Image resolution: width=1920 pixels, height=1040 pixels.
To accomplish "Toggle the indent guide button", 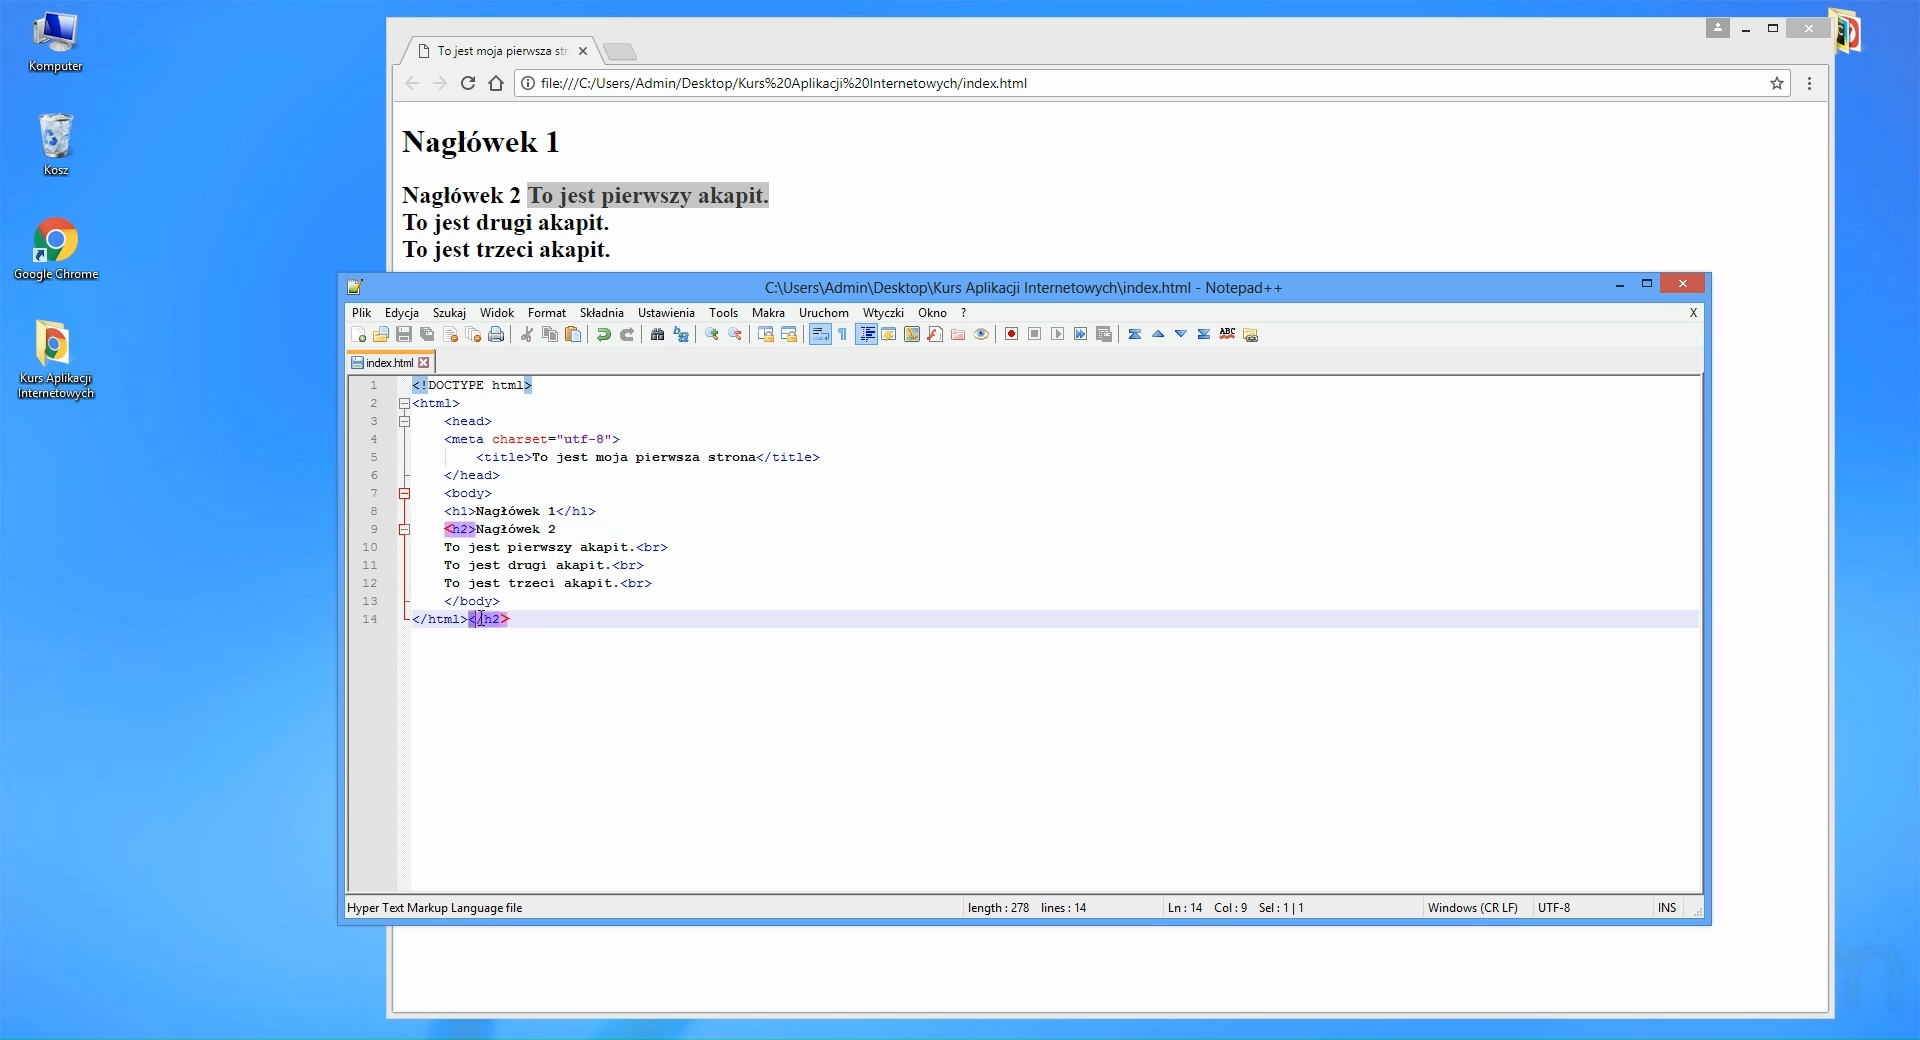I will pyautogui.click(x=867, y=335).
